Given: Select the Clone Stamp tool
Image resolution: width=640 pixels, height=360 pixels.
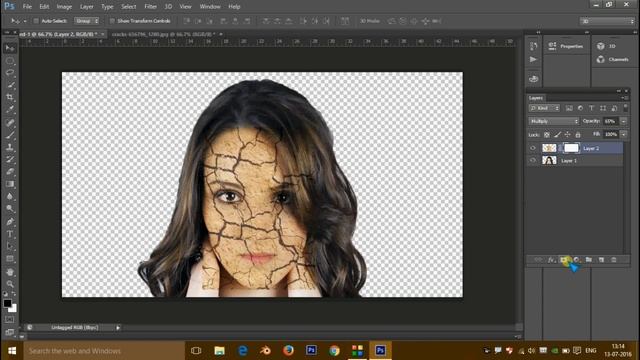Looking at the screenshot, I should (x=10, y=147).
